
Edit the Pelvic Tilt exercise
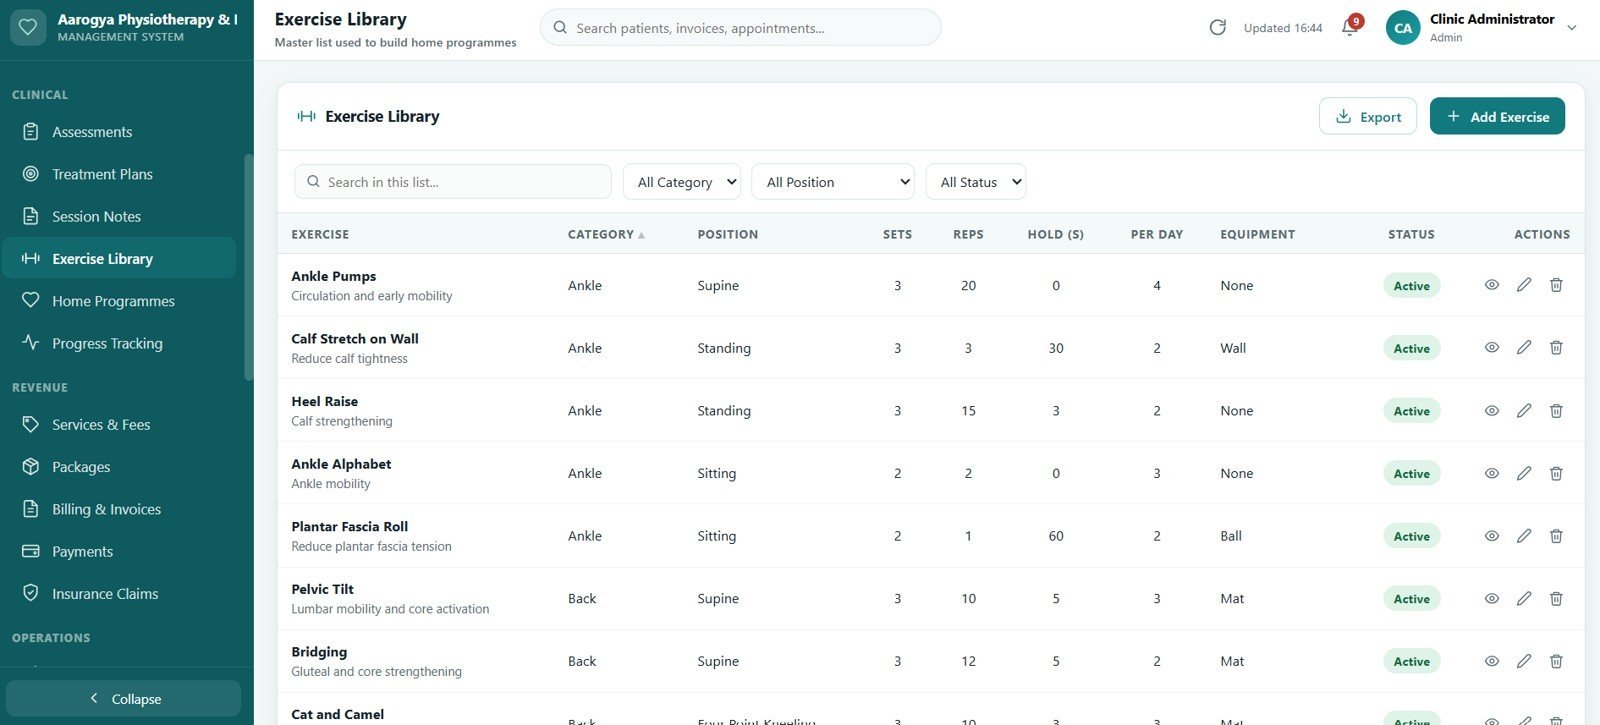tap(1524, 599)
